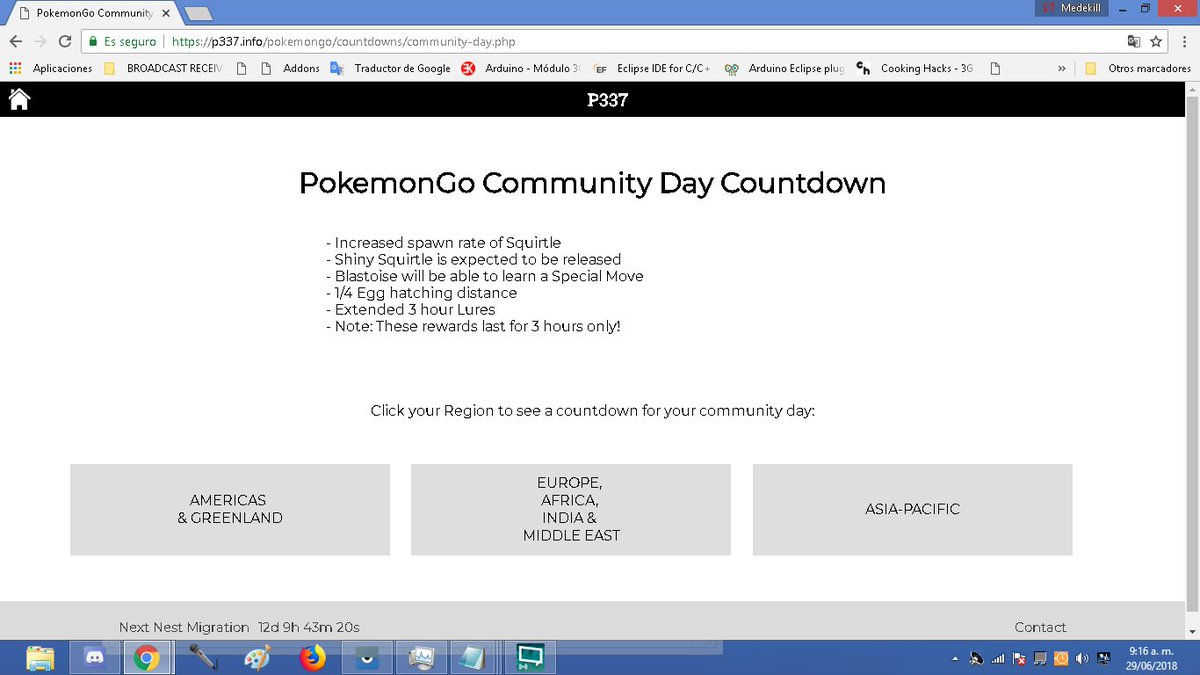Image resolution: width=1200 pixels, height=675 pixels.
Task: Click the volume speaker tray icon
Action: [x=1081, y=658]
